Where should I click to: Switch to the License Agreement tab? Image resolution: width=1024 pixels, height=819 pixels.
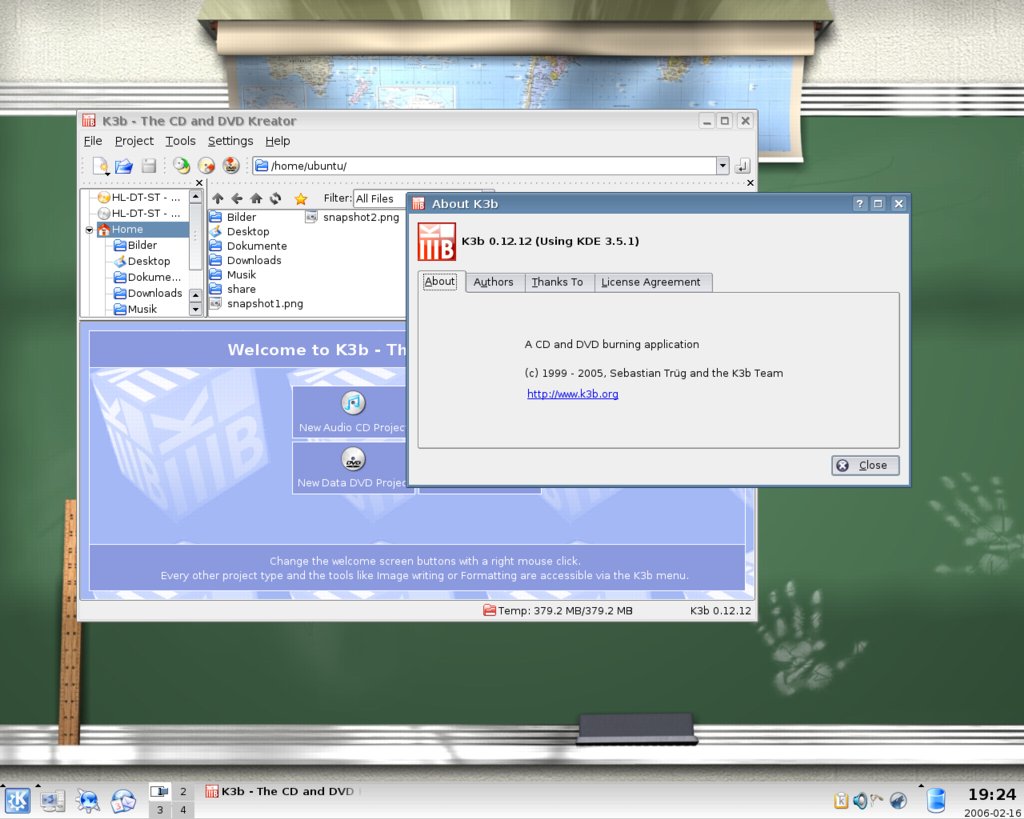pyautogui.click(x=650, y=282)
